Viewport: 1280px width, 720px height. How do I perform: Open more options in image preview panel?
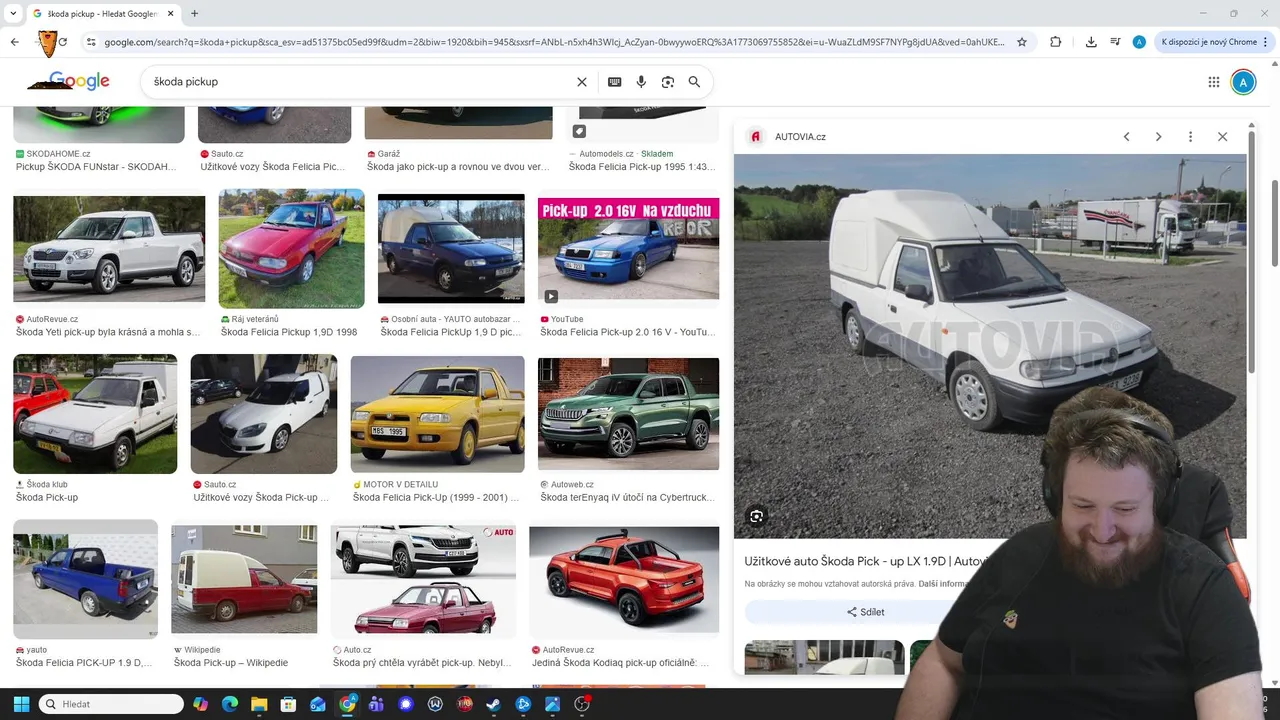1190,137
